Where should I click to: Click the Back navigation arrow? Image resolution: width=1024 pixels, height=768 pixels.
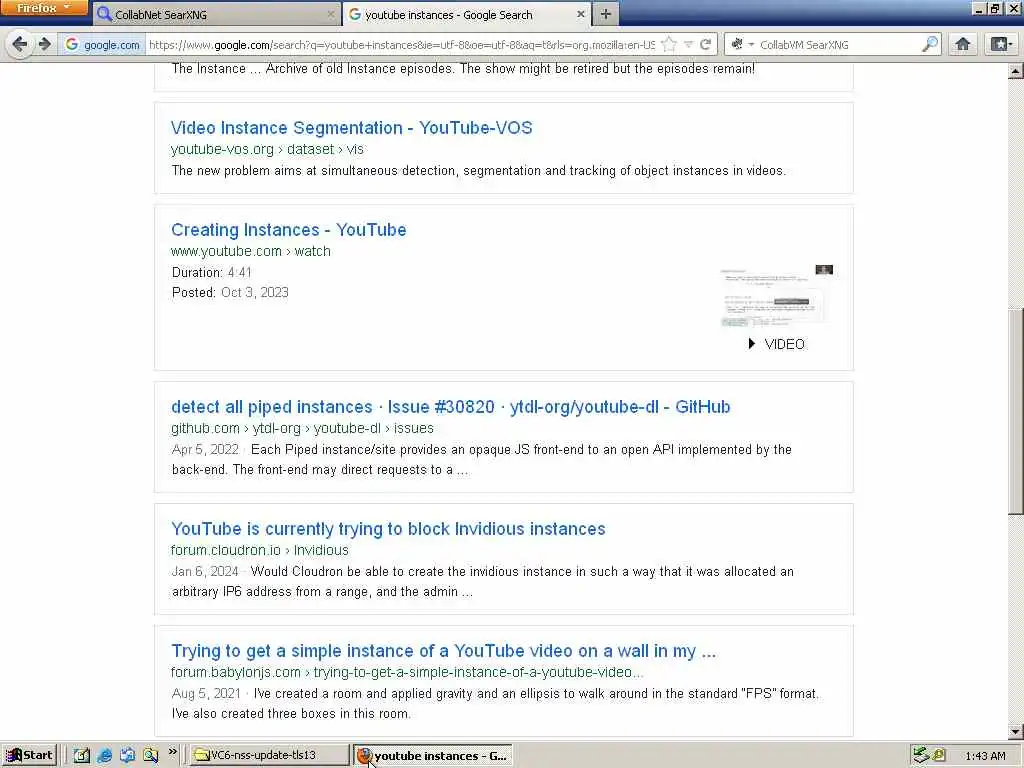click(20, 44)
